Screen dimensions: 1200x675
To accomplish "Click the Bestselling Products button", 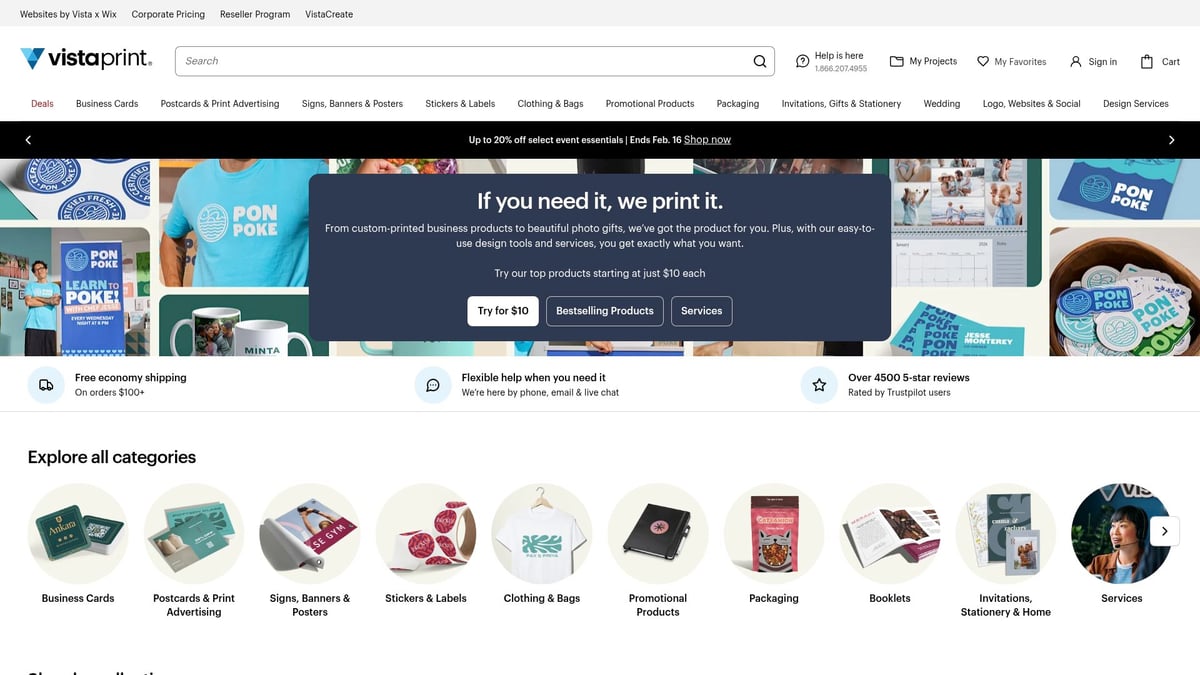I will (x=604, y=311).
